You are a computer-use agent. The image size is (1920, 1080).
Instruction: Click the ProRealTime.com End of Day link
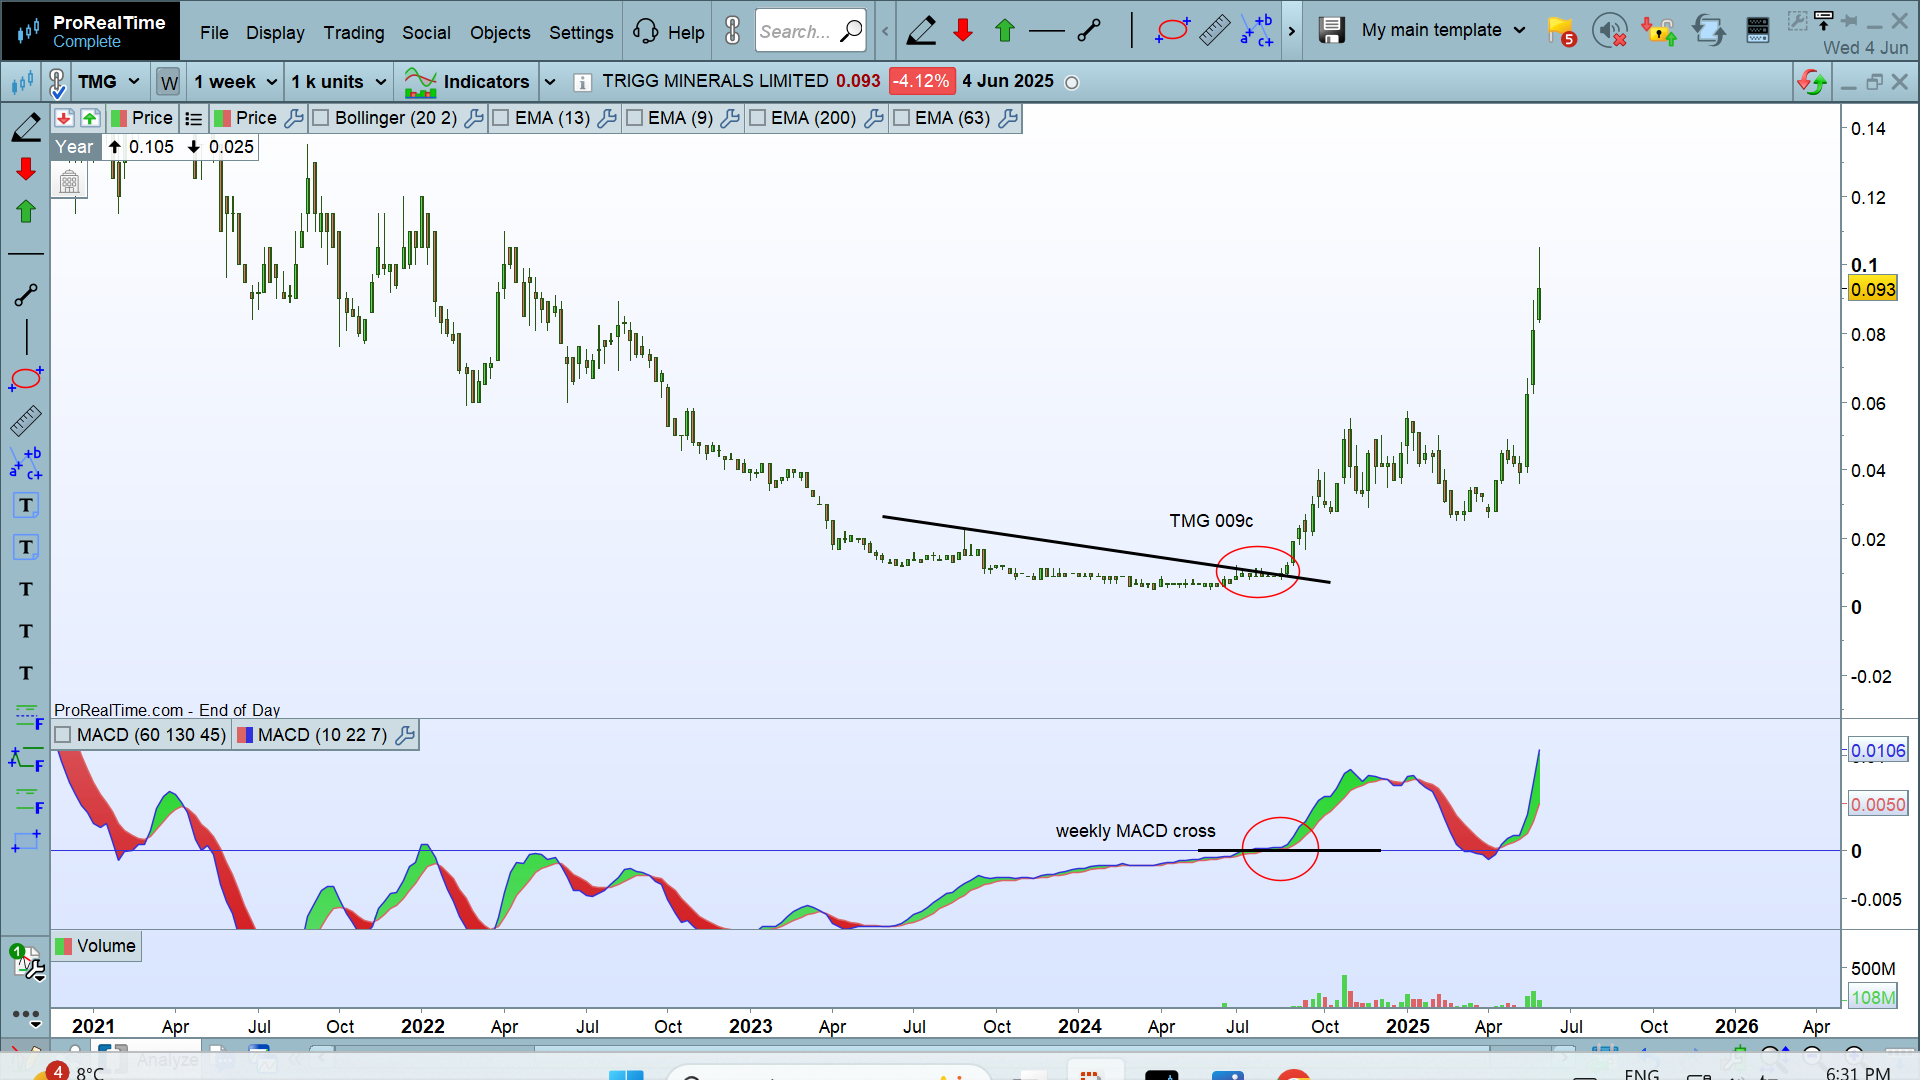pyautogui.click(x=167, y=710)
